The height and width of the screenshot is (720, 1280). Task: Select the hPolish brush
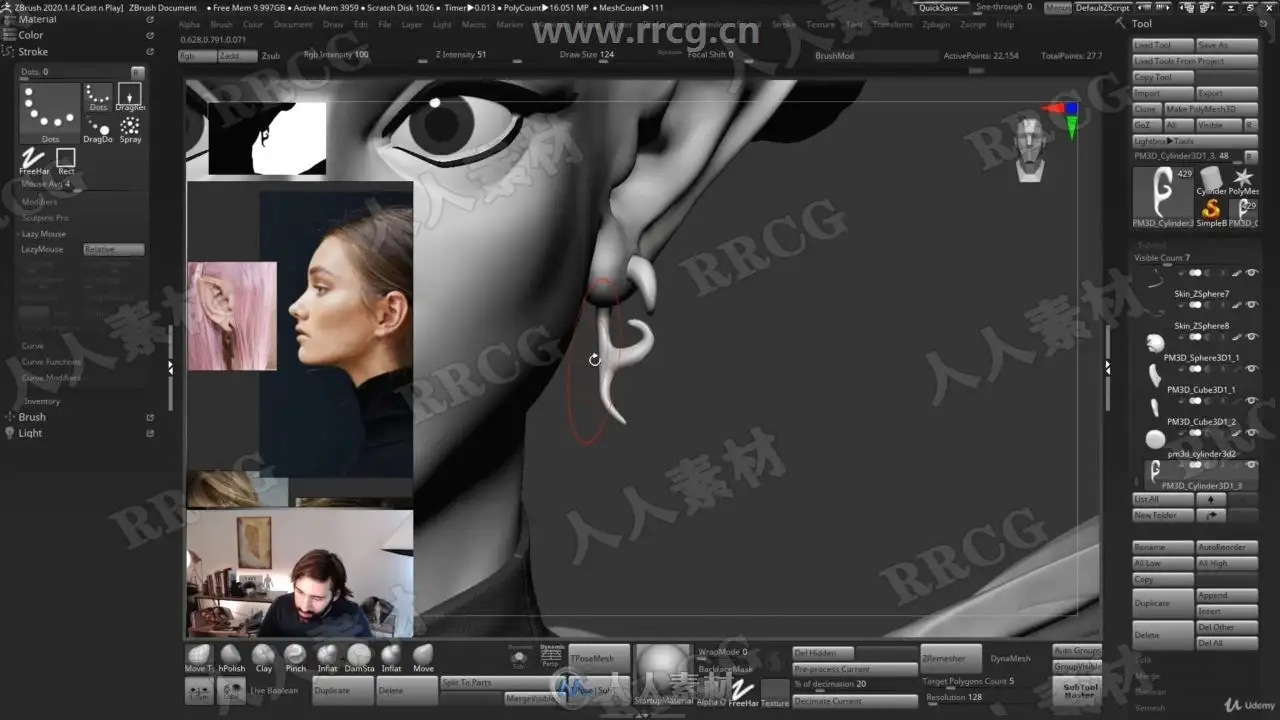(x=231, y=658)
